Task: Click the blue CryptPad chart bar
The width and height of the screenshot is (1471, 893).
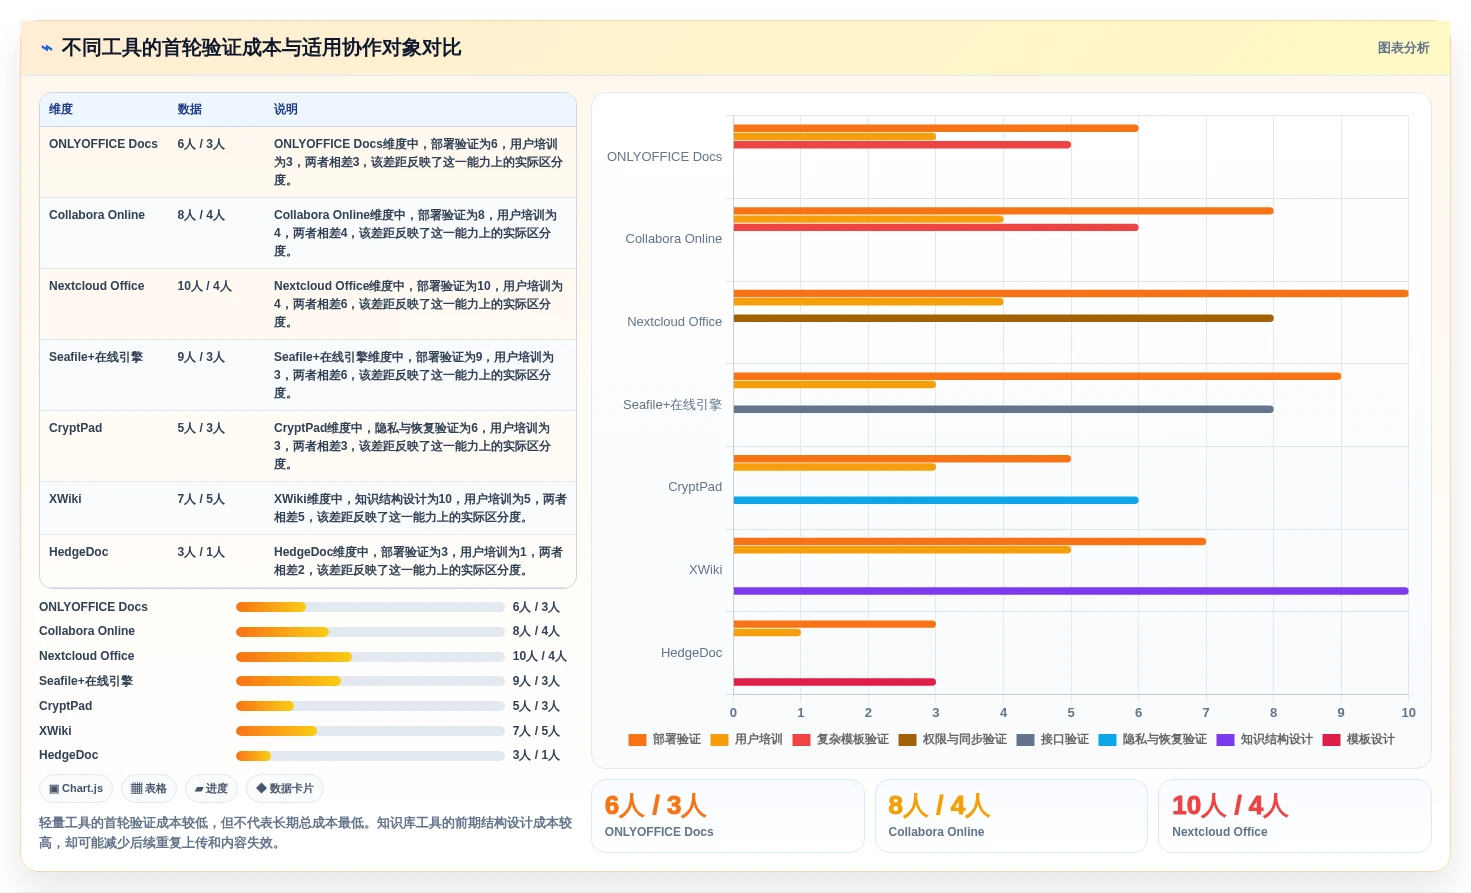Action: 936,500
